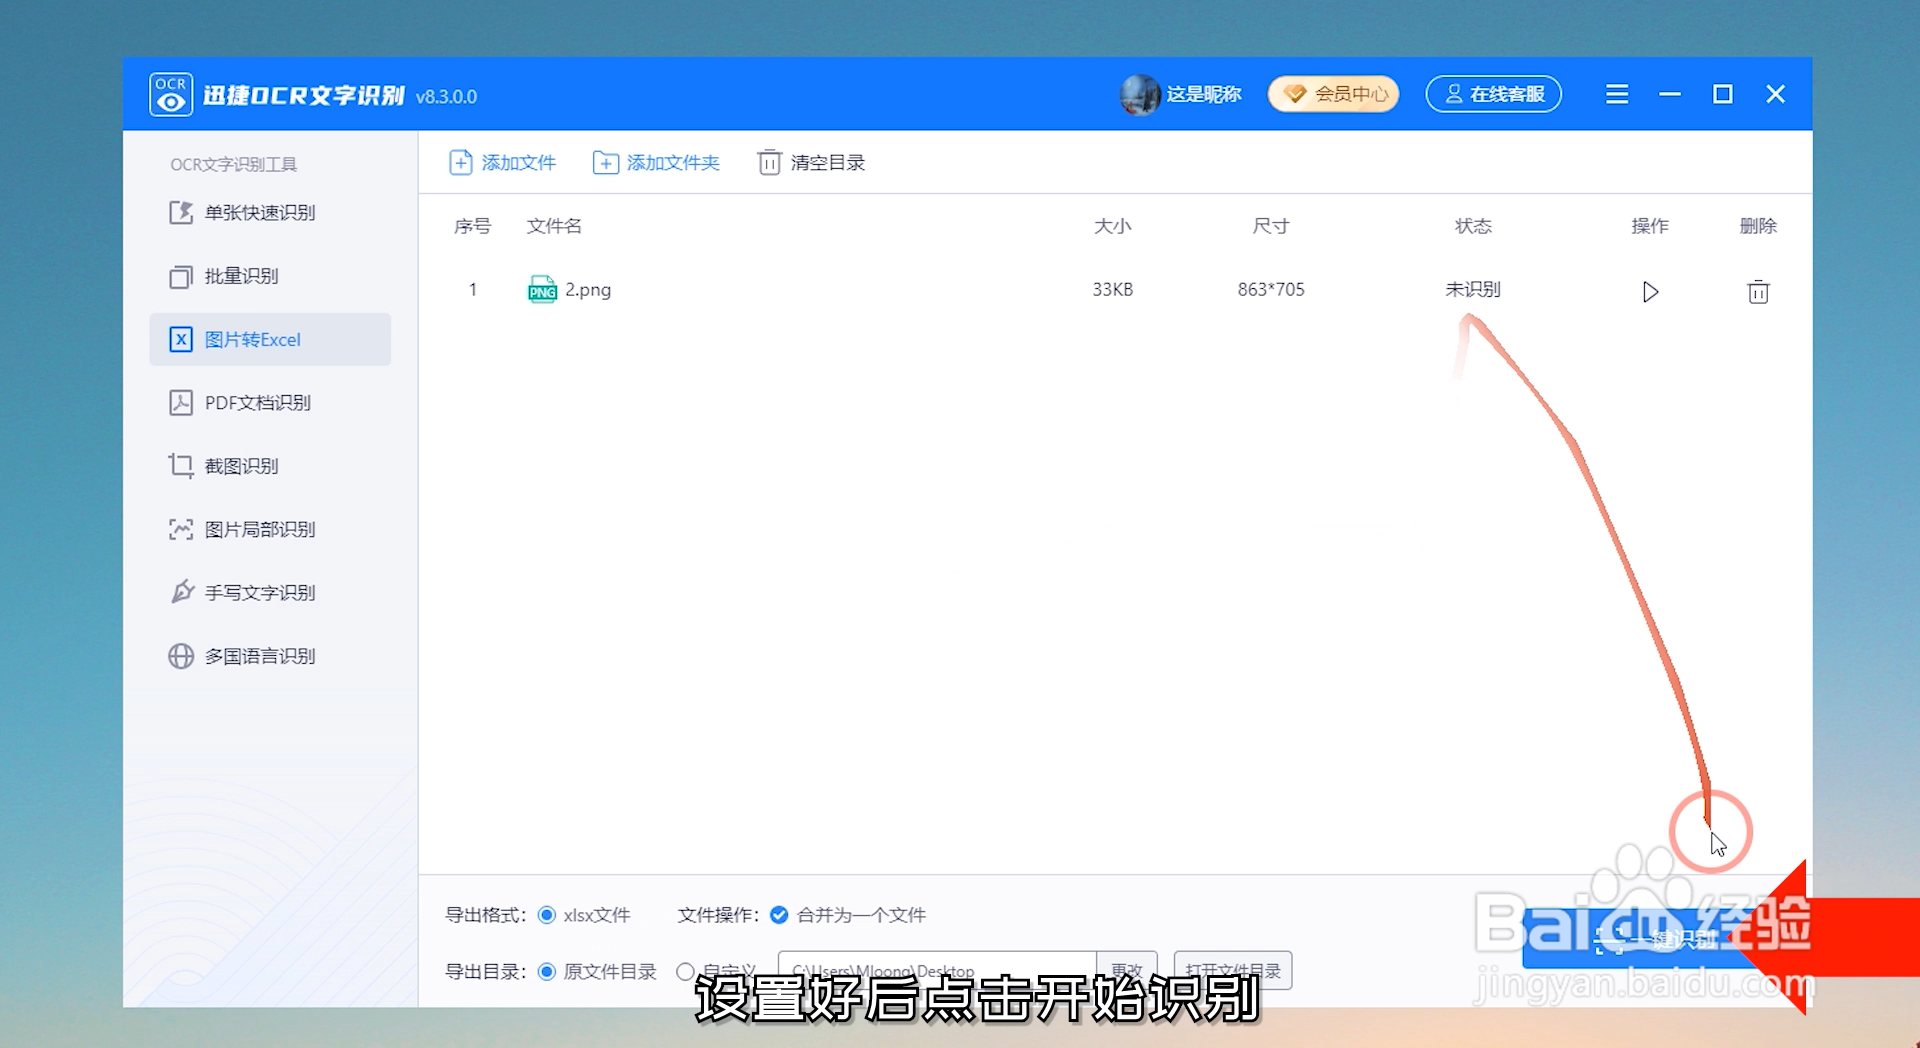Viewport: 1920px width, 1048px height.
Task: Click the 尺寸 column header
Action: (x=1271, y=226)
